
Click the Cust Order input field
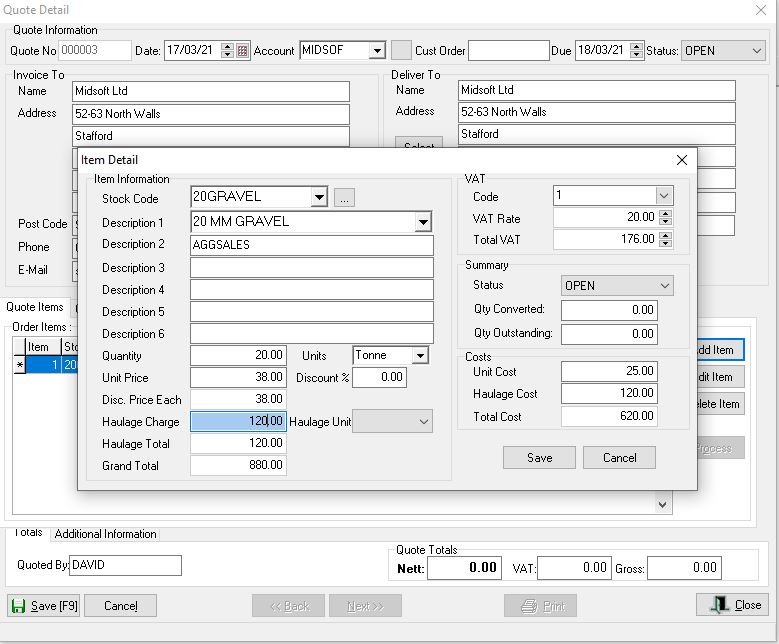pos(508,51)
